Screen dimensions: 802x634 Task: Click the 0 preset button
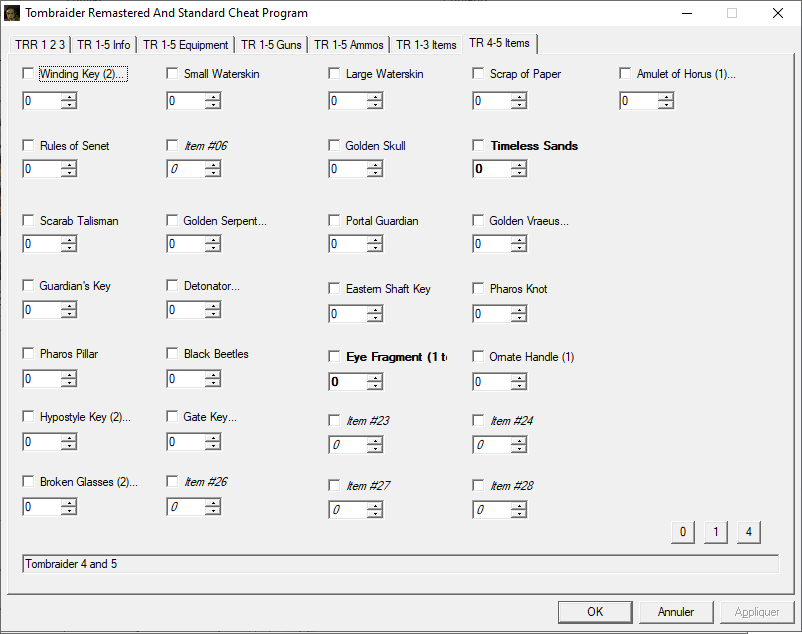pyautogui.click(x=683, y=532)
